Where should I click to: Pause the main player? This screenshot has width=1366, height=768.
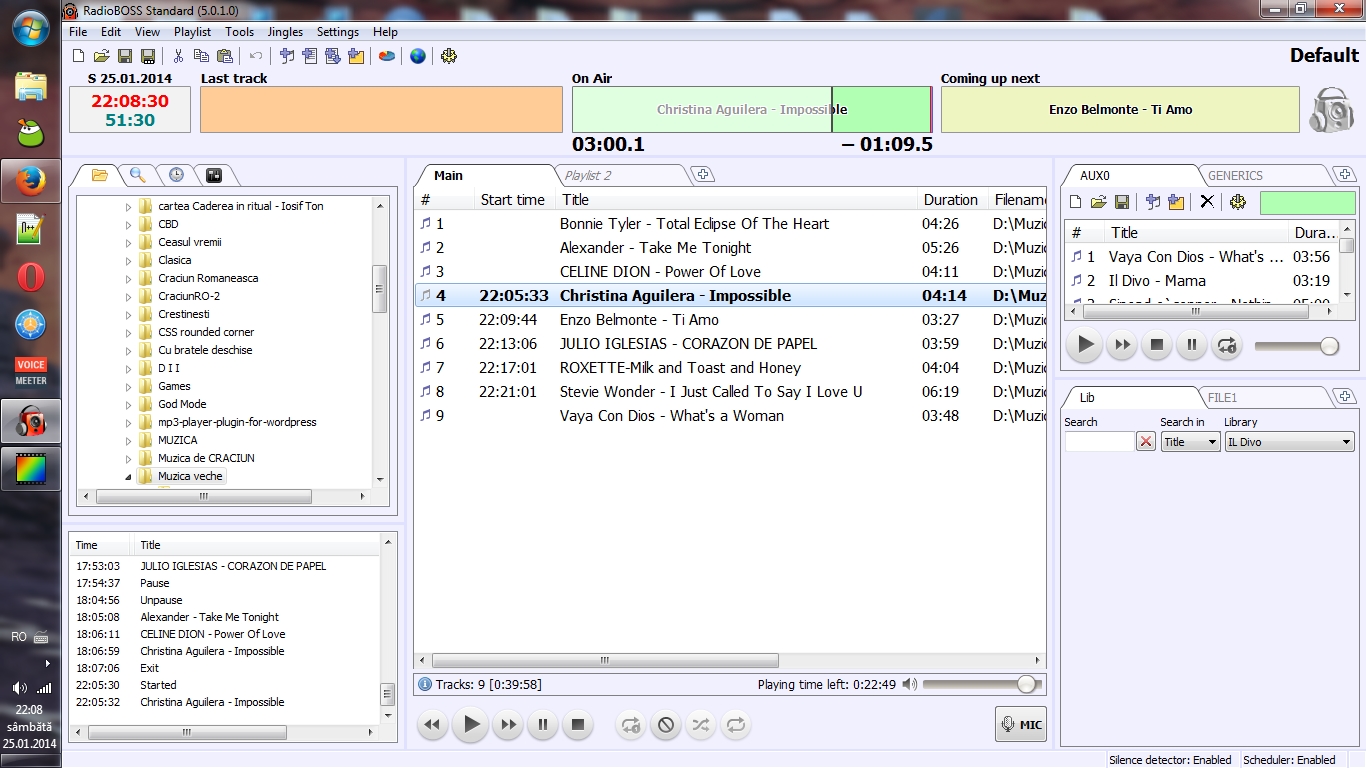[543, 725]
